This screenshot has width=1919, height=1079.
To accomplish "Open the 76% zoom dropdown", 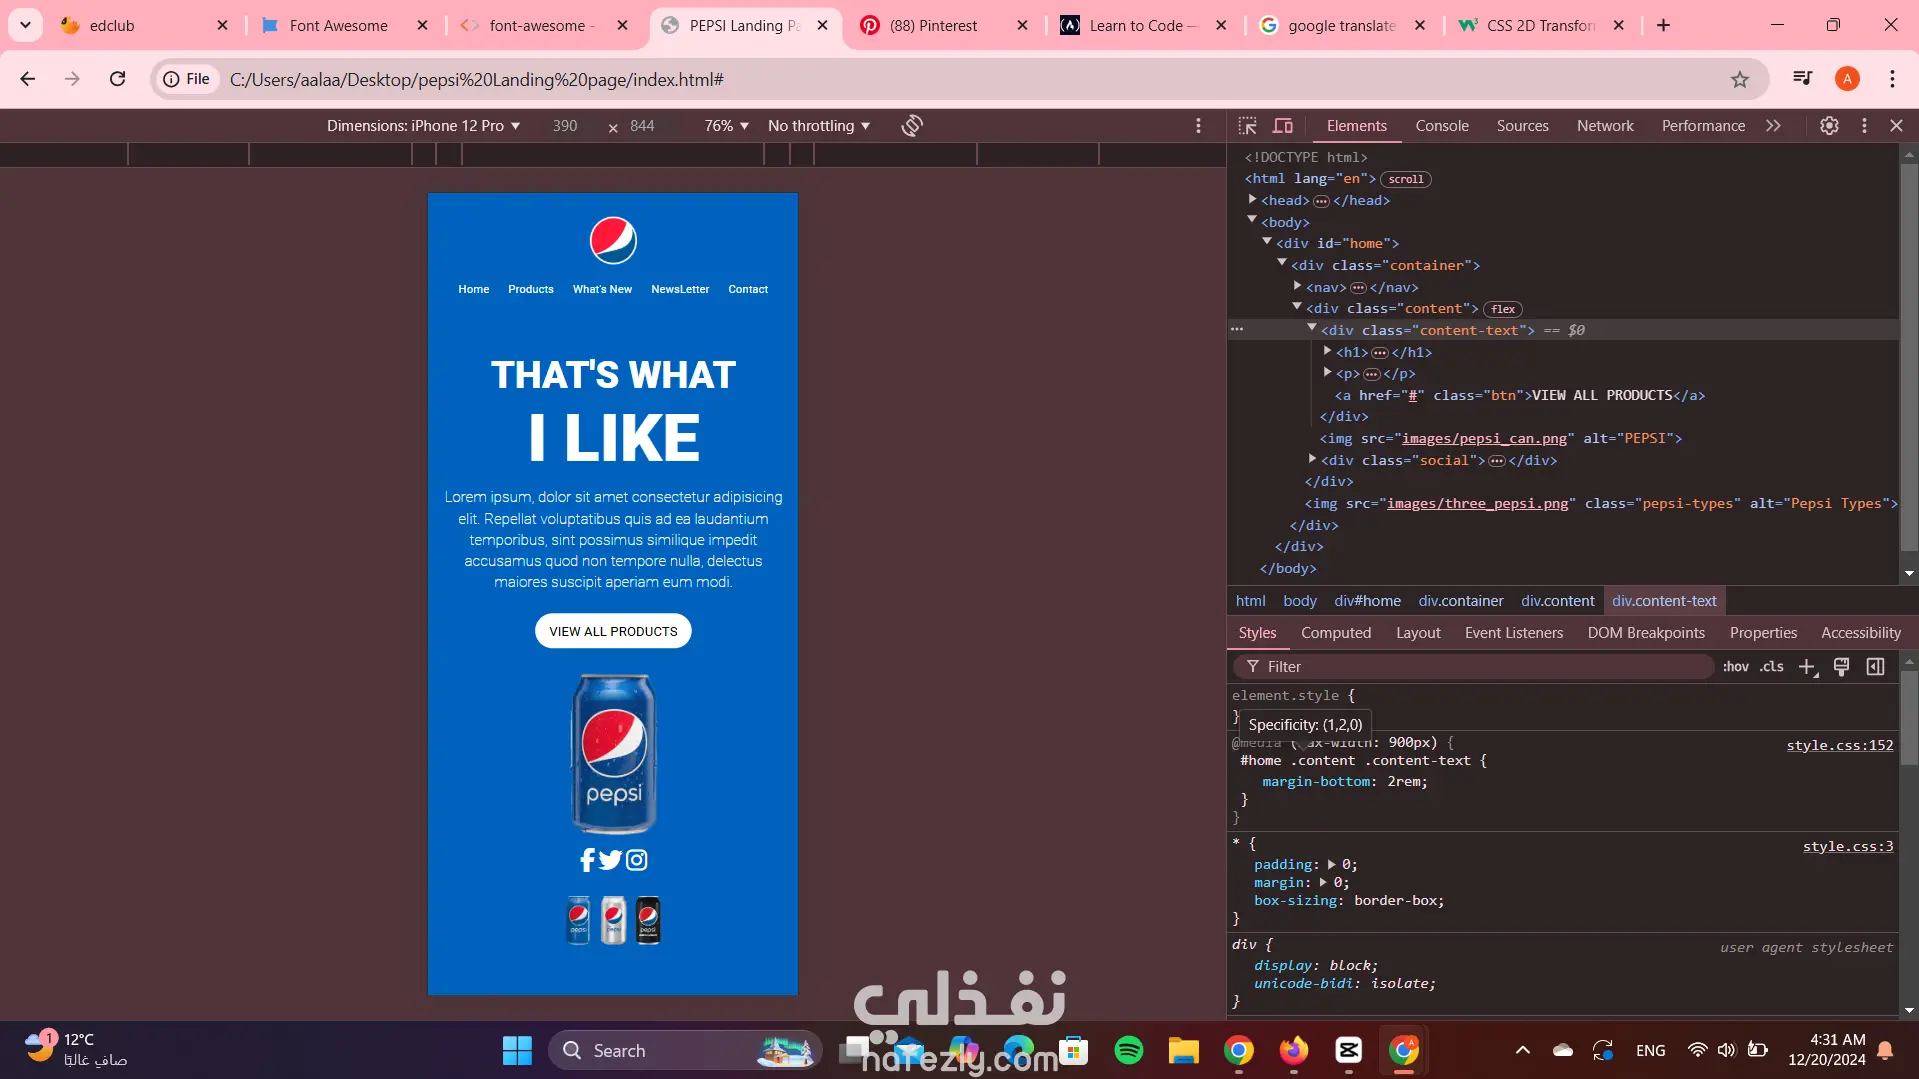I will point(727,126).
